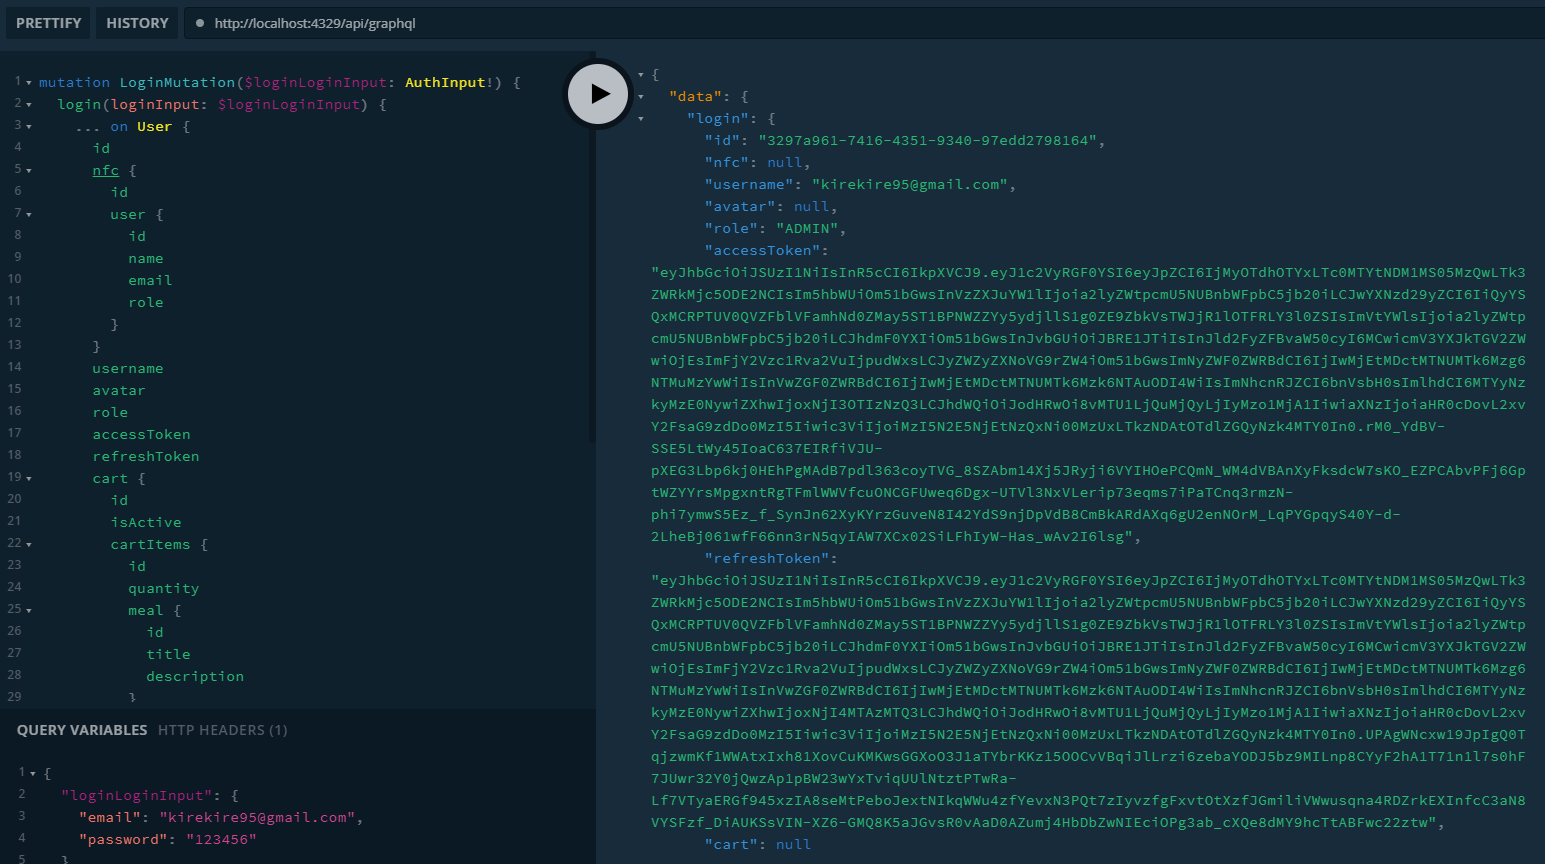The image size is (1545, 864).
Task: Collapse the '... on User' fragment on line 3
Action: click(x=29, y=127)
